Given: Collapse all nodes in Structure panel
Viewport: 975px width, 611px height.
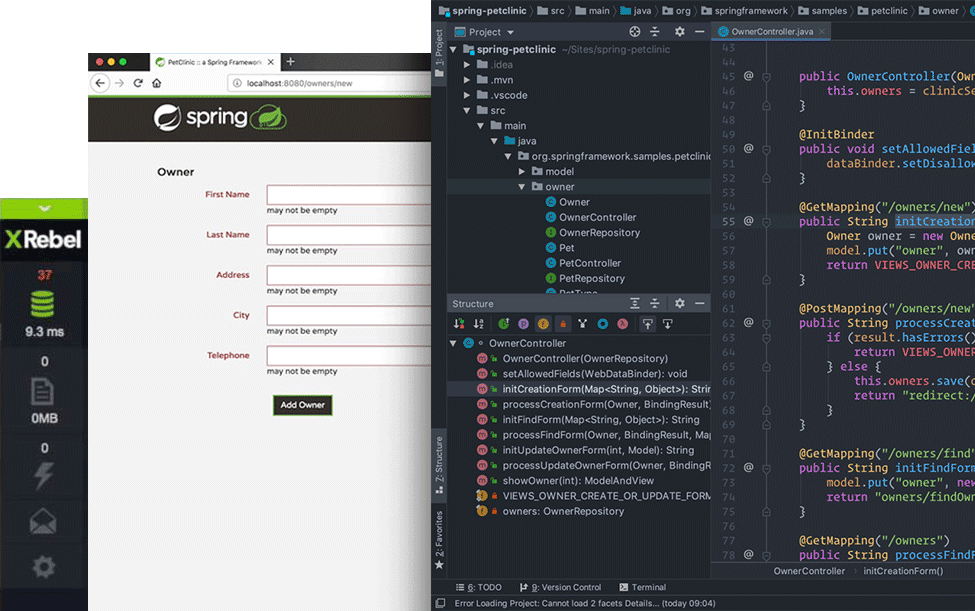Looking at the screenshot, I should tap(655, 303).
